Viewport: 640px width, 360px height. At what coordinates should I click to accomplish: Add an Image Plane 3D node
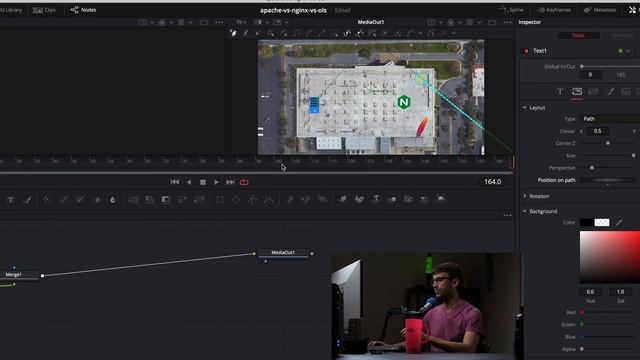pos(342,199)
